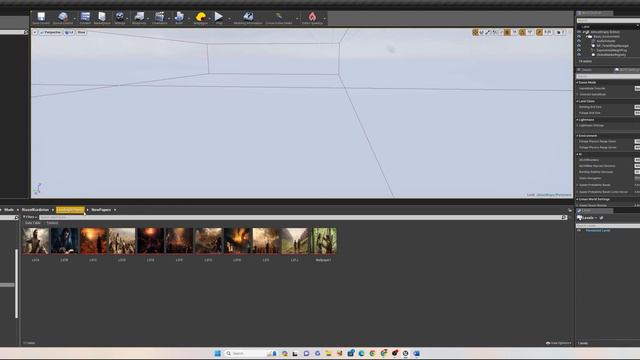Toggle viewport scale snapping icon
Screen dimensions: 640x360
(x=539, y=32)
